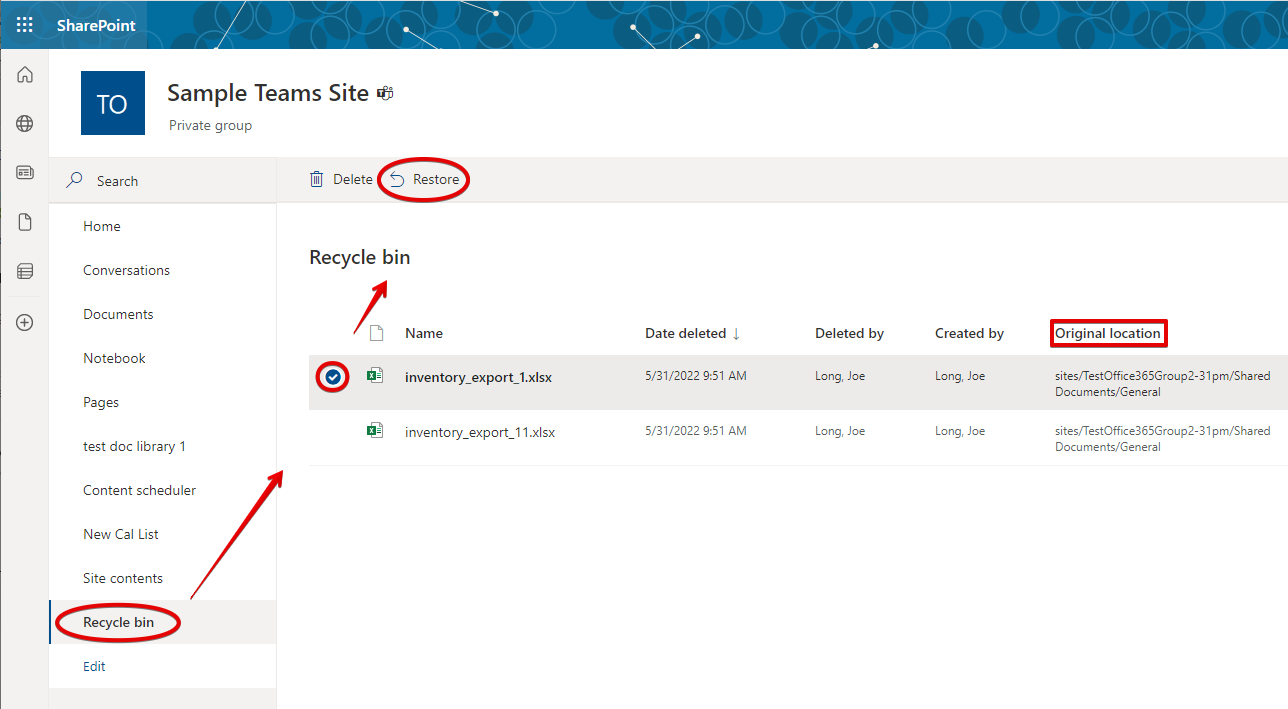Click the Create plus icon

click(x=25, y=323)
